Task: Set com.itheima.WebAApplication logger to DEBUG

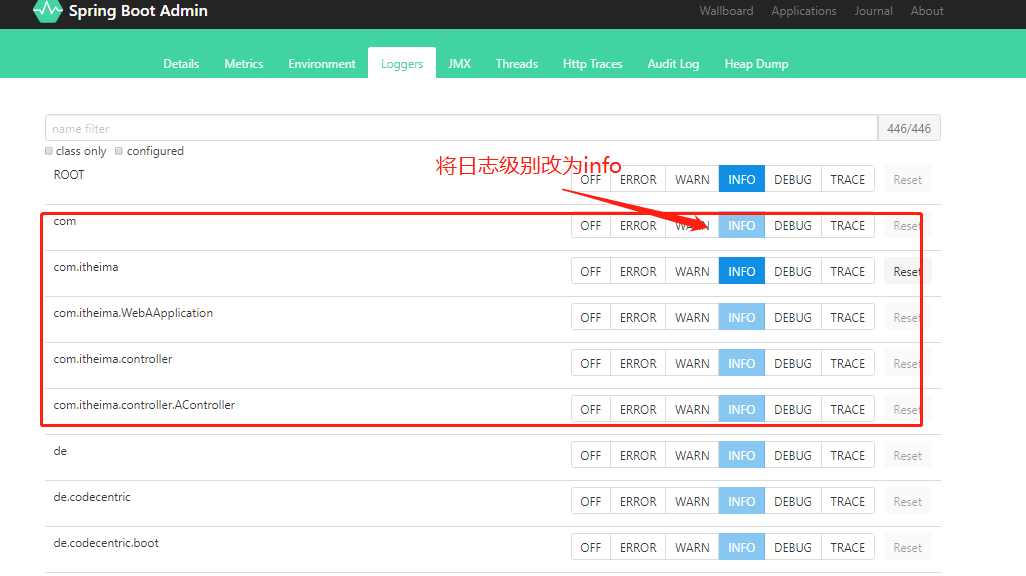Action: pyautogui.click(x=792, y=317)
